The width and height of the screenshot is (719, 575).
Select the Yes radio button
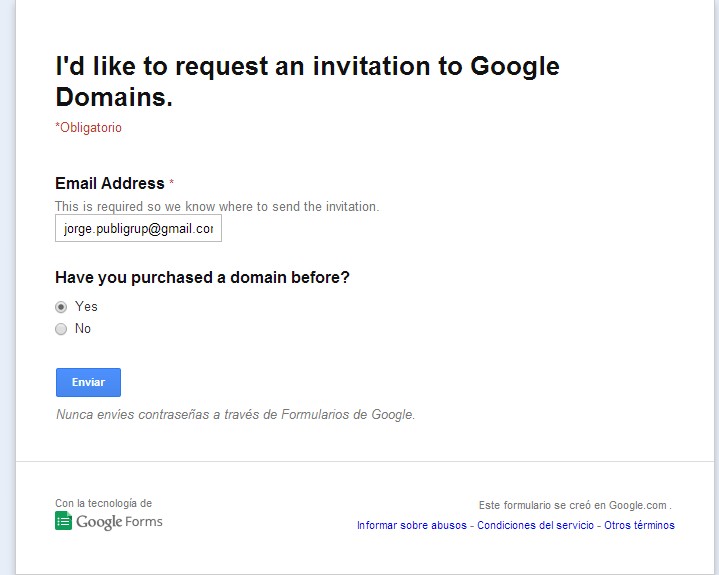(x=61, y=307)
